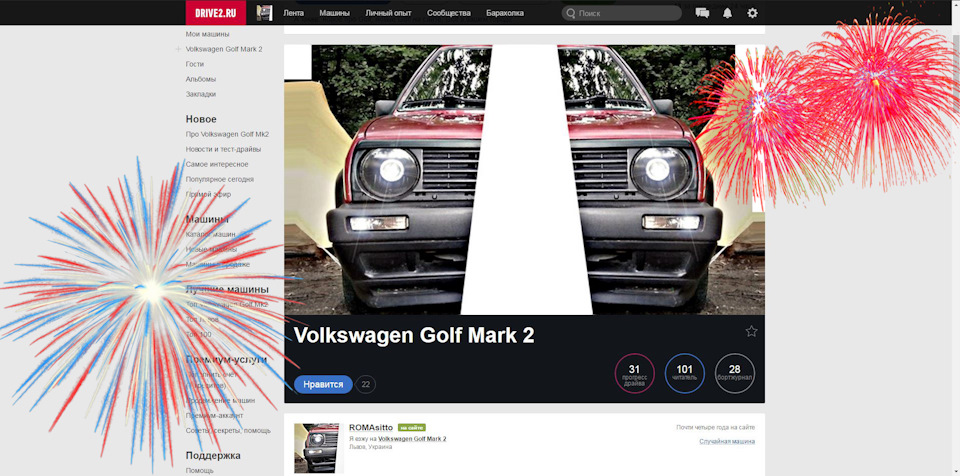Open Каталог машин
Viewport: 960px width, 476px height.
(211, 234)
